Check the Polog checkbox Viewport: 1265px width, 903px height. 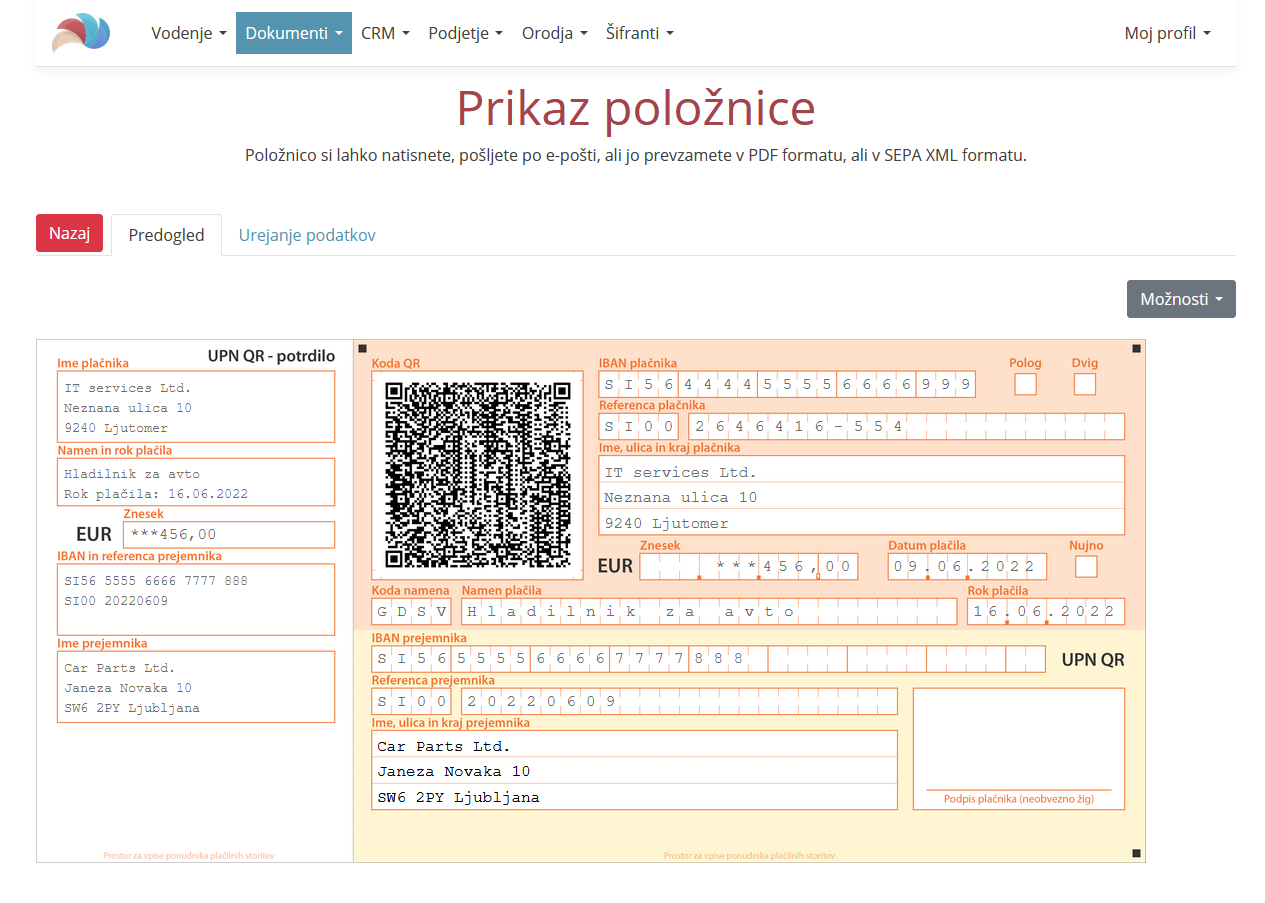click(x=1025, y=384)
